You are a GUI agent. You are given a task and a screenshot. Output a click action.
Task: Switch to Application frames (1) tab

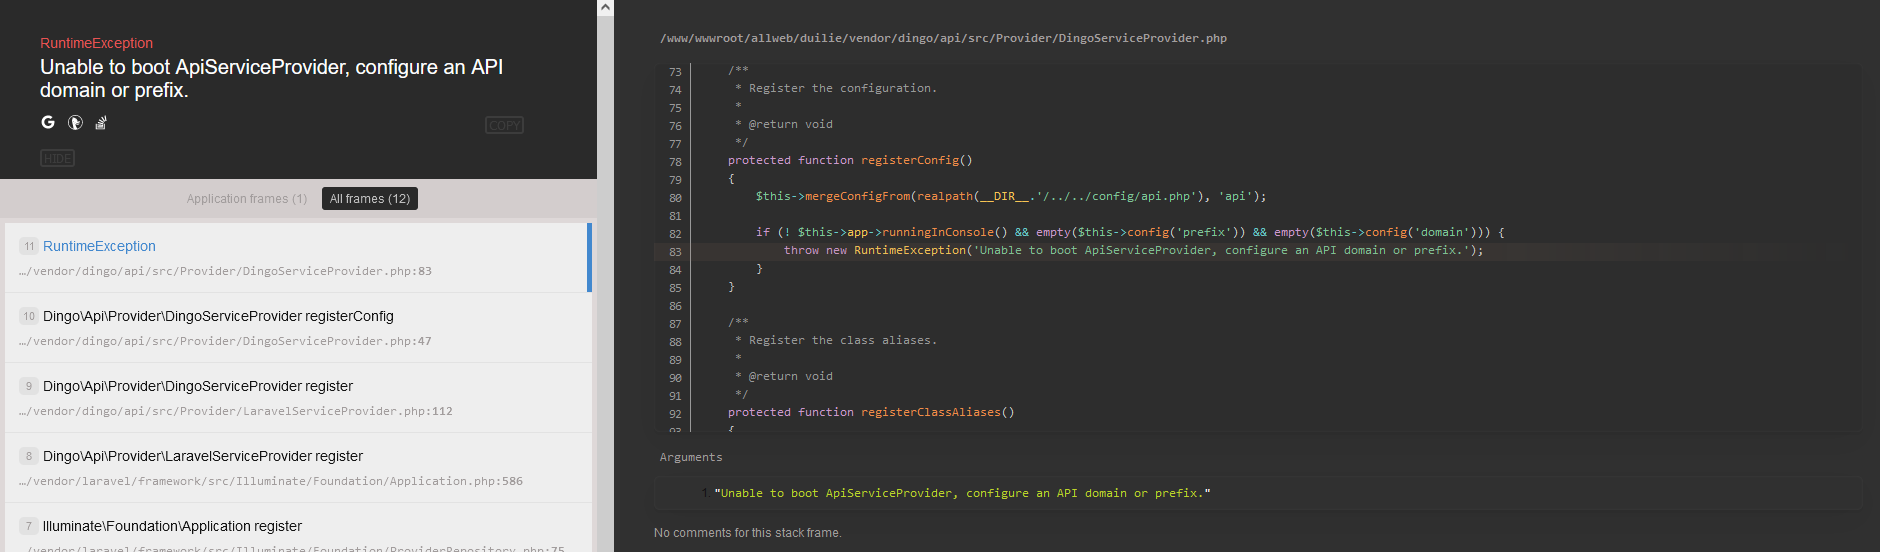point(247,199)
